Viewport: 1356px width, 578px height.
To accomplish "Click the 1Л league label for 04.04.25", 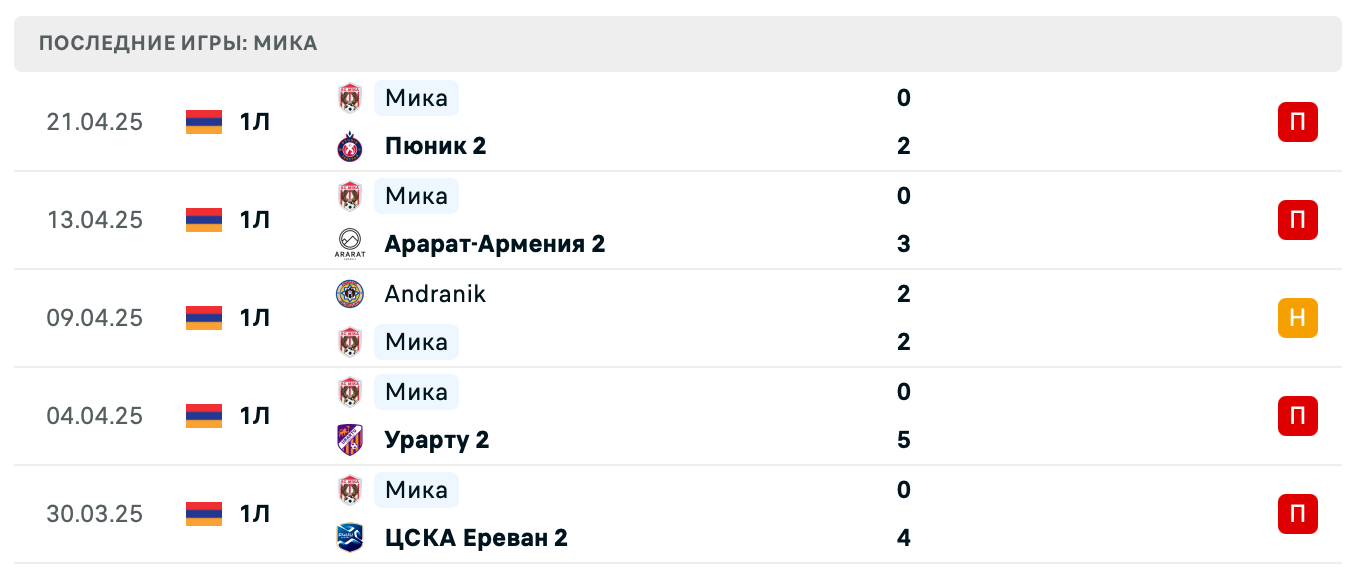I will tap(255, 416).
